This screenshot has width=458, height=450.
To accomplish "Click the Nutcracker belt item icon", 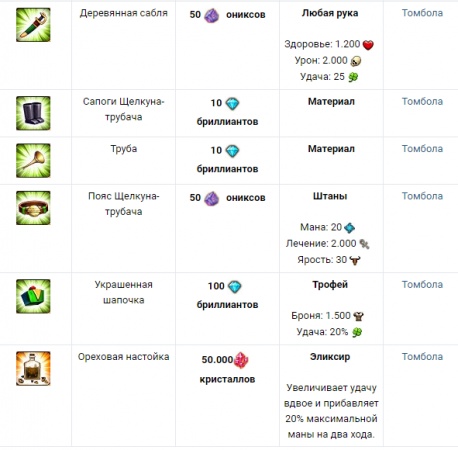I will 33,208.
